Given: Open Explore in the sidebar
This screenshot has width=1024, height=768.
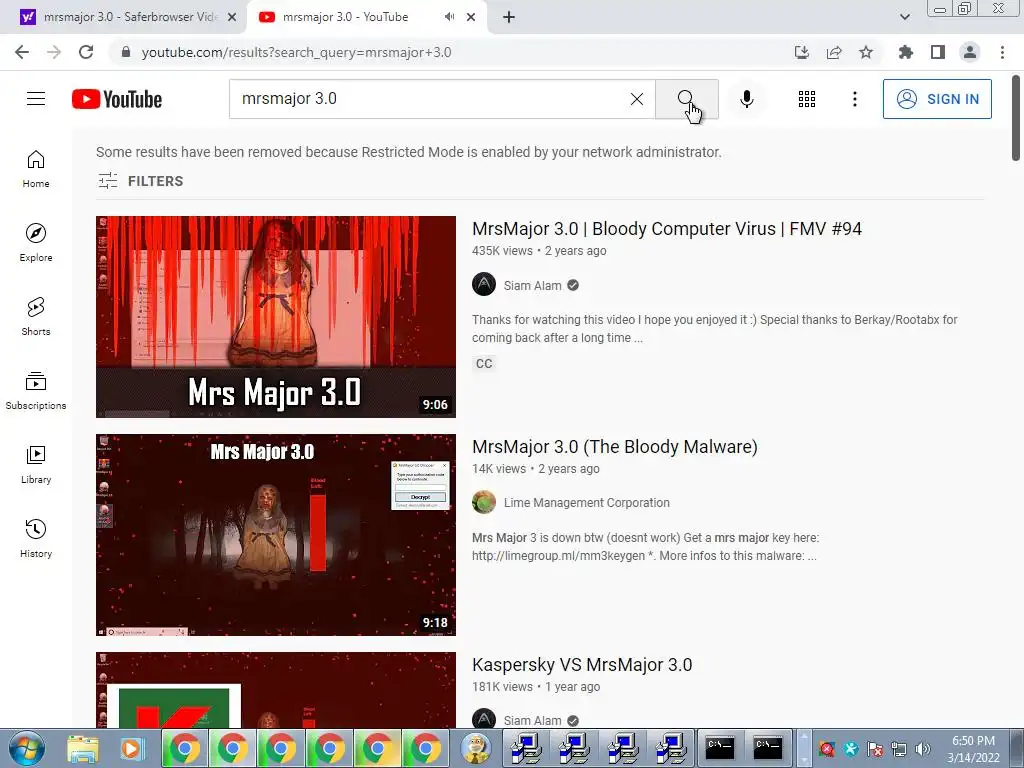Looking at the screenshot, I should pos(36,243).
